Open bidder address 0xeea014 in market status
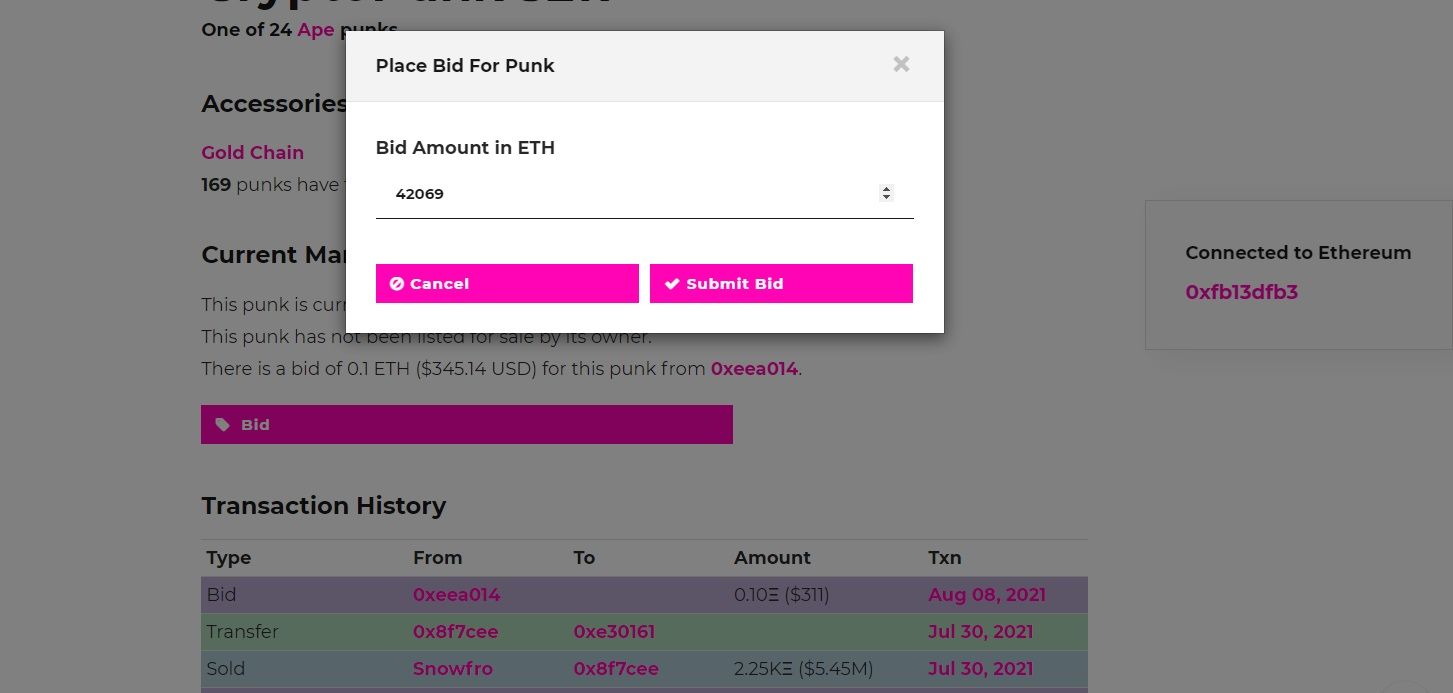The height and width of the screenshot is (693, 1453). (754, 369)
